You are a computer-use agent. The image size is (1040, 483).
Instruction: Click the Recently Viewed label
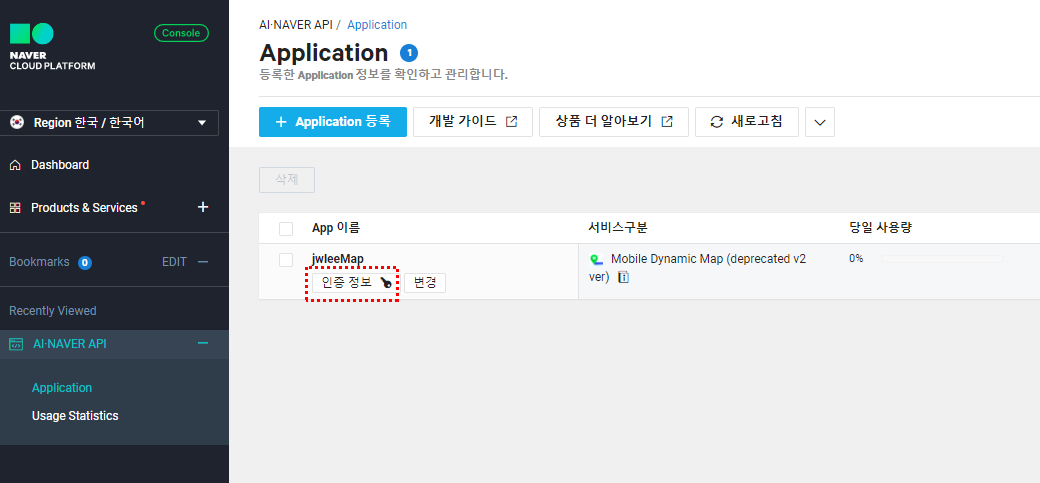tap(52, 310)
